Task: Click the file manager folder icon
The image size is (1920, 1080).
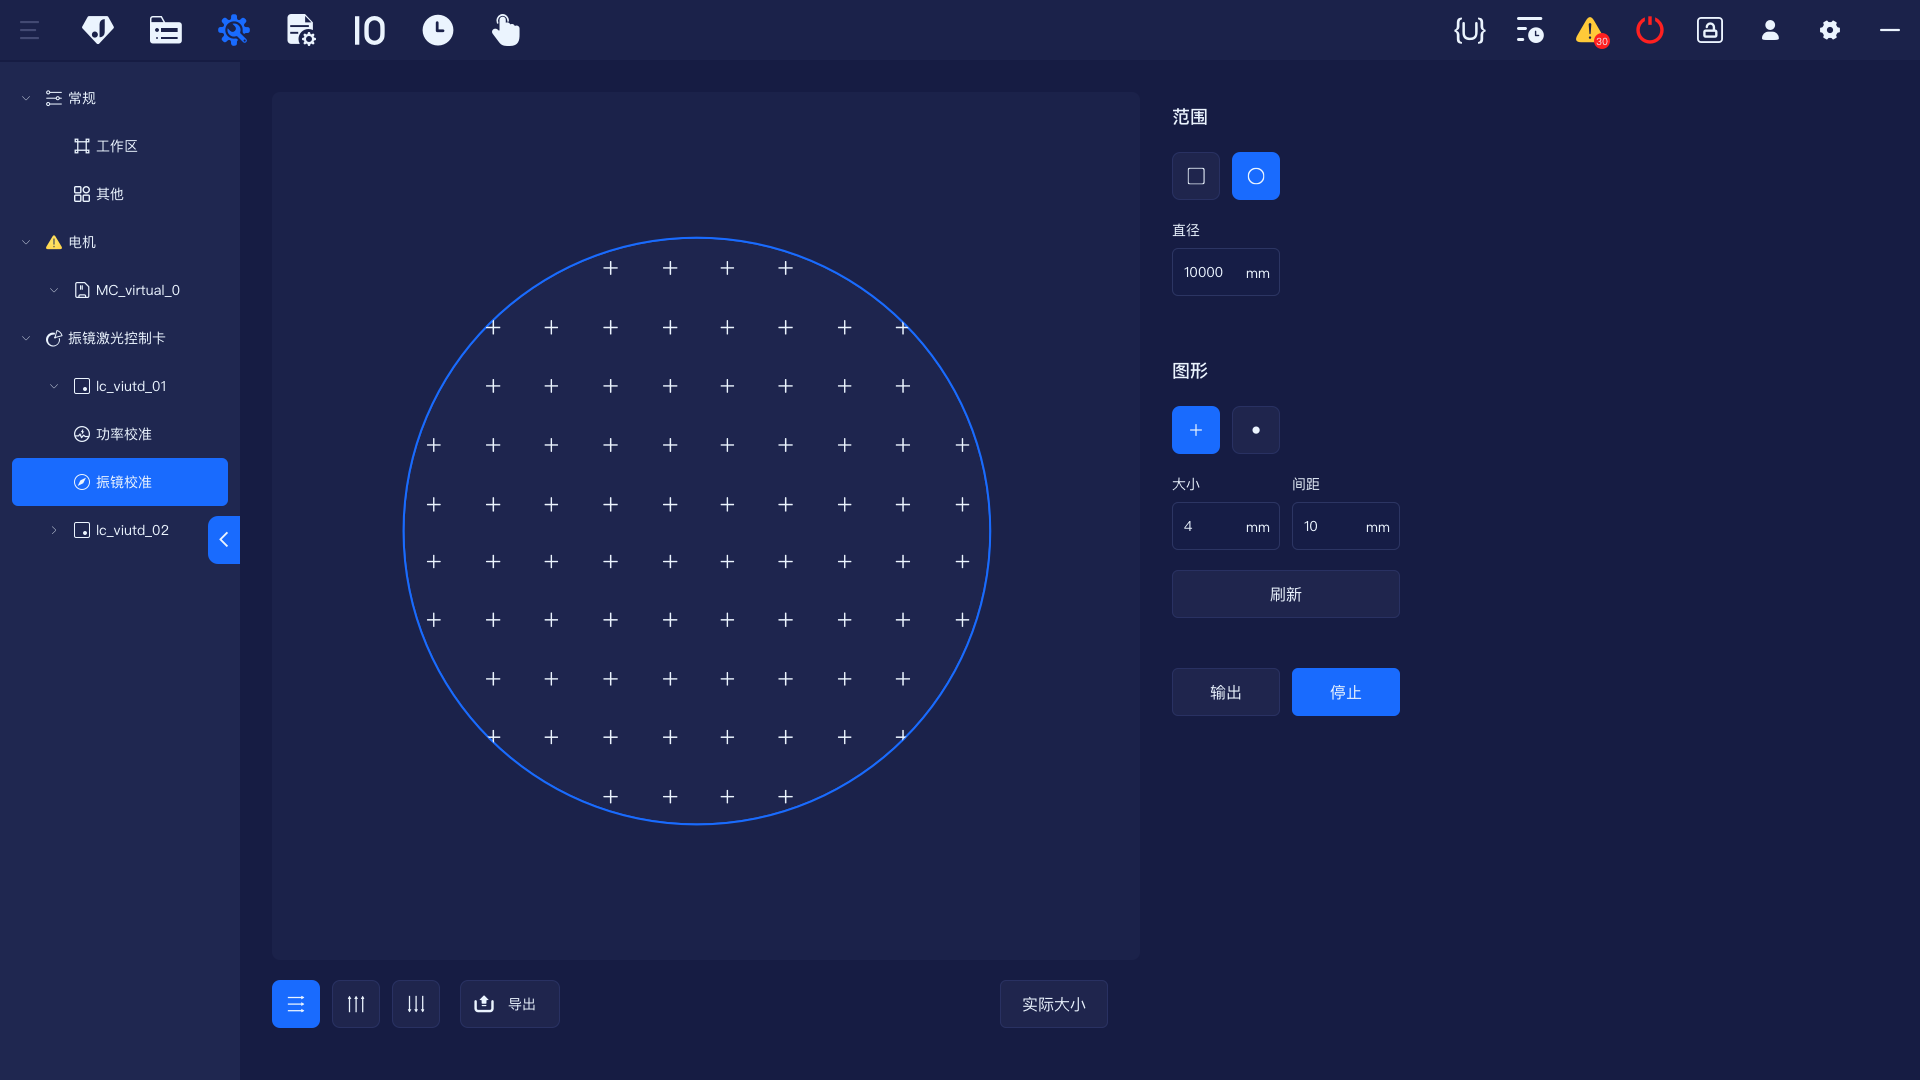Action: click(x=165, y=31)
